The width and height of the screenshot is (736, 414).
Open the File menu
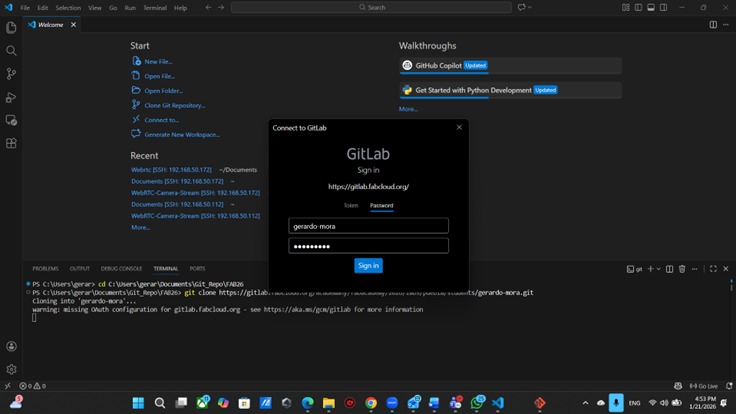(x=25, y=8)
